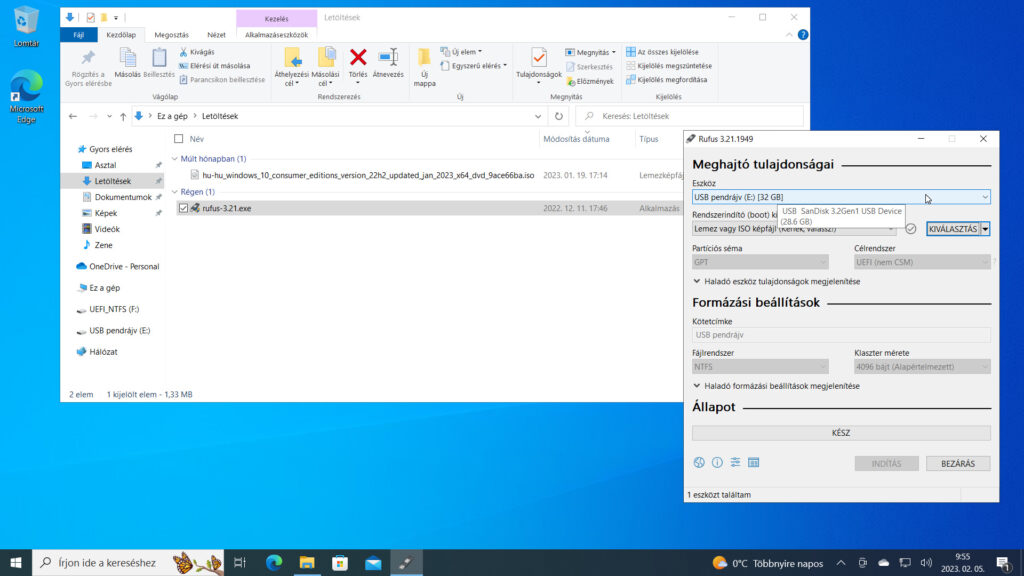Sort by Módosítás dátuma column
1024x576 pixels.
point(576,139)
